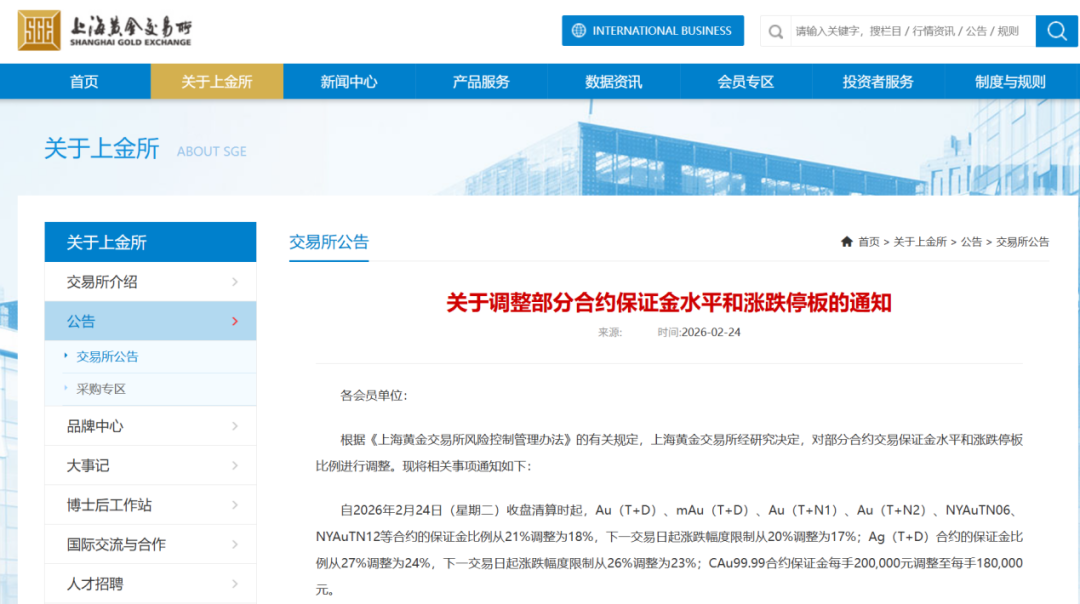Image resolution: width=1080 pixels, height=604 pixels.
Task: Select 采购专区 sub-item in sidebar
Action: 101,389
